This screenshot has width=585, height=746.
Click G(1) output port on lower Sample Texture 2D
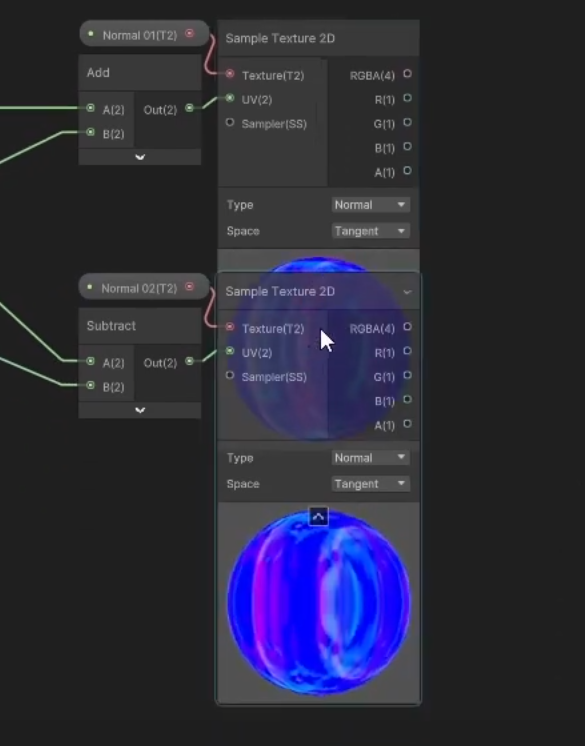[x=407, y=375]
